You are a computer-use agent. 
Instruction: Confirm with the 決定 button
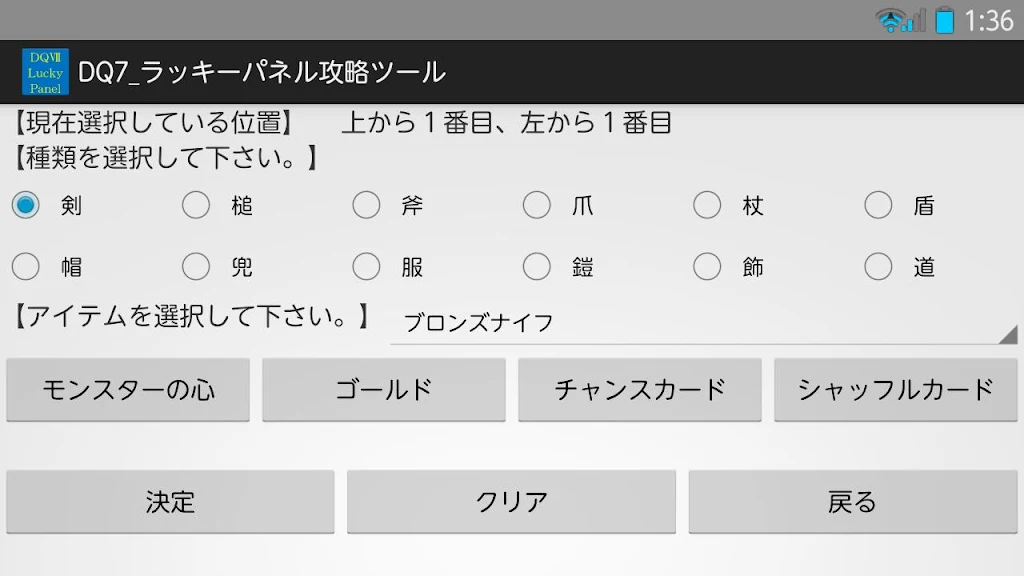coord(170,502)
